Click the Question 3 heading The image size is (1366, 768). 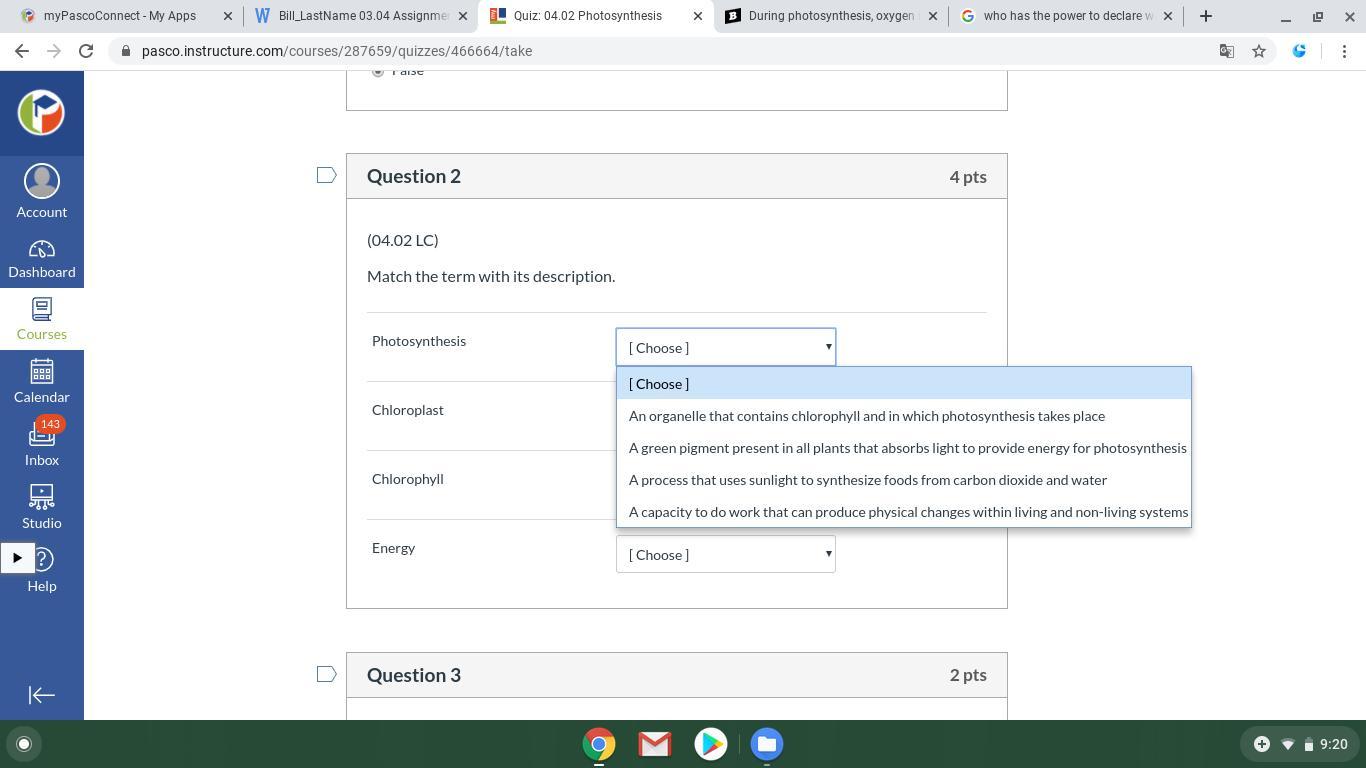[414, 675]
